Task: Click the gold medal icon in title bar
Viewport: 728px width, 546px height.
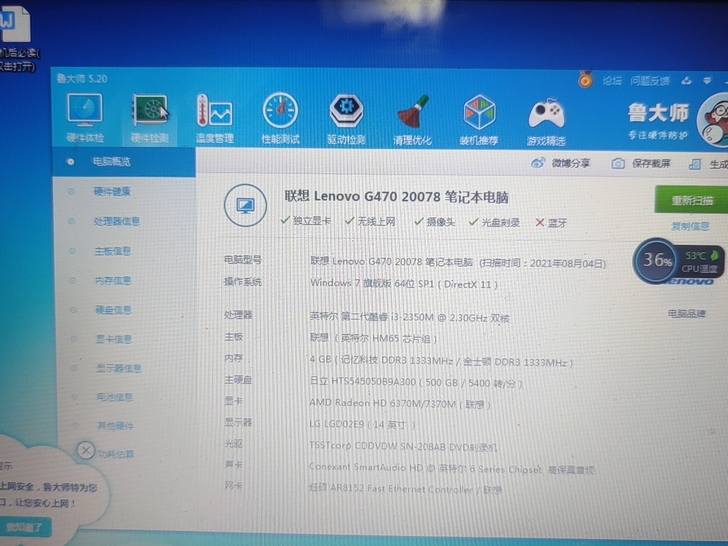Action: (585, 79)
